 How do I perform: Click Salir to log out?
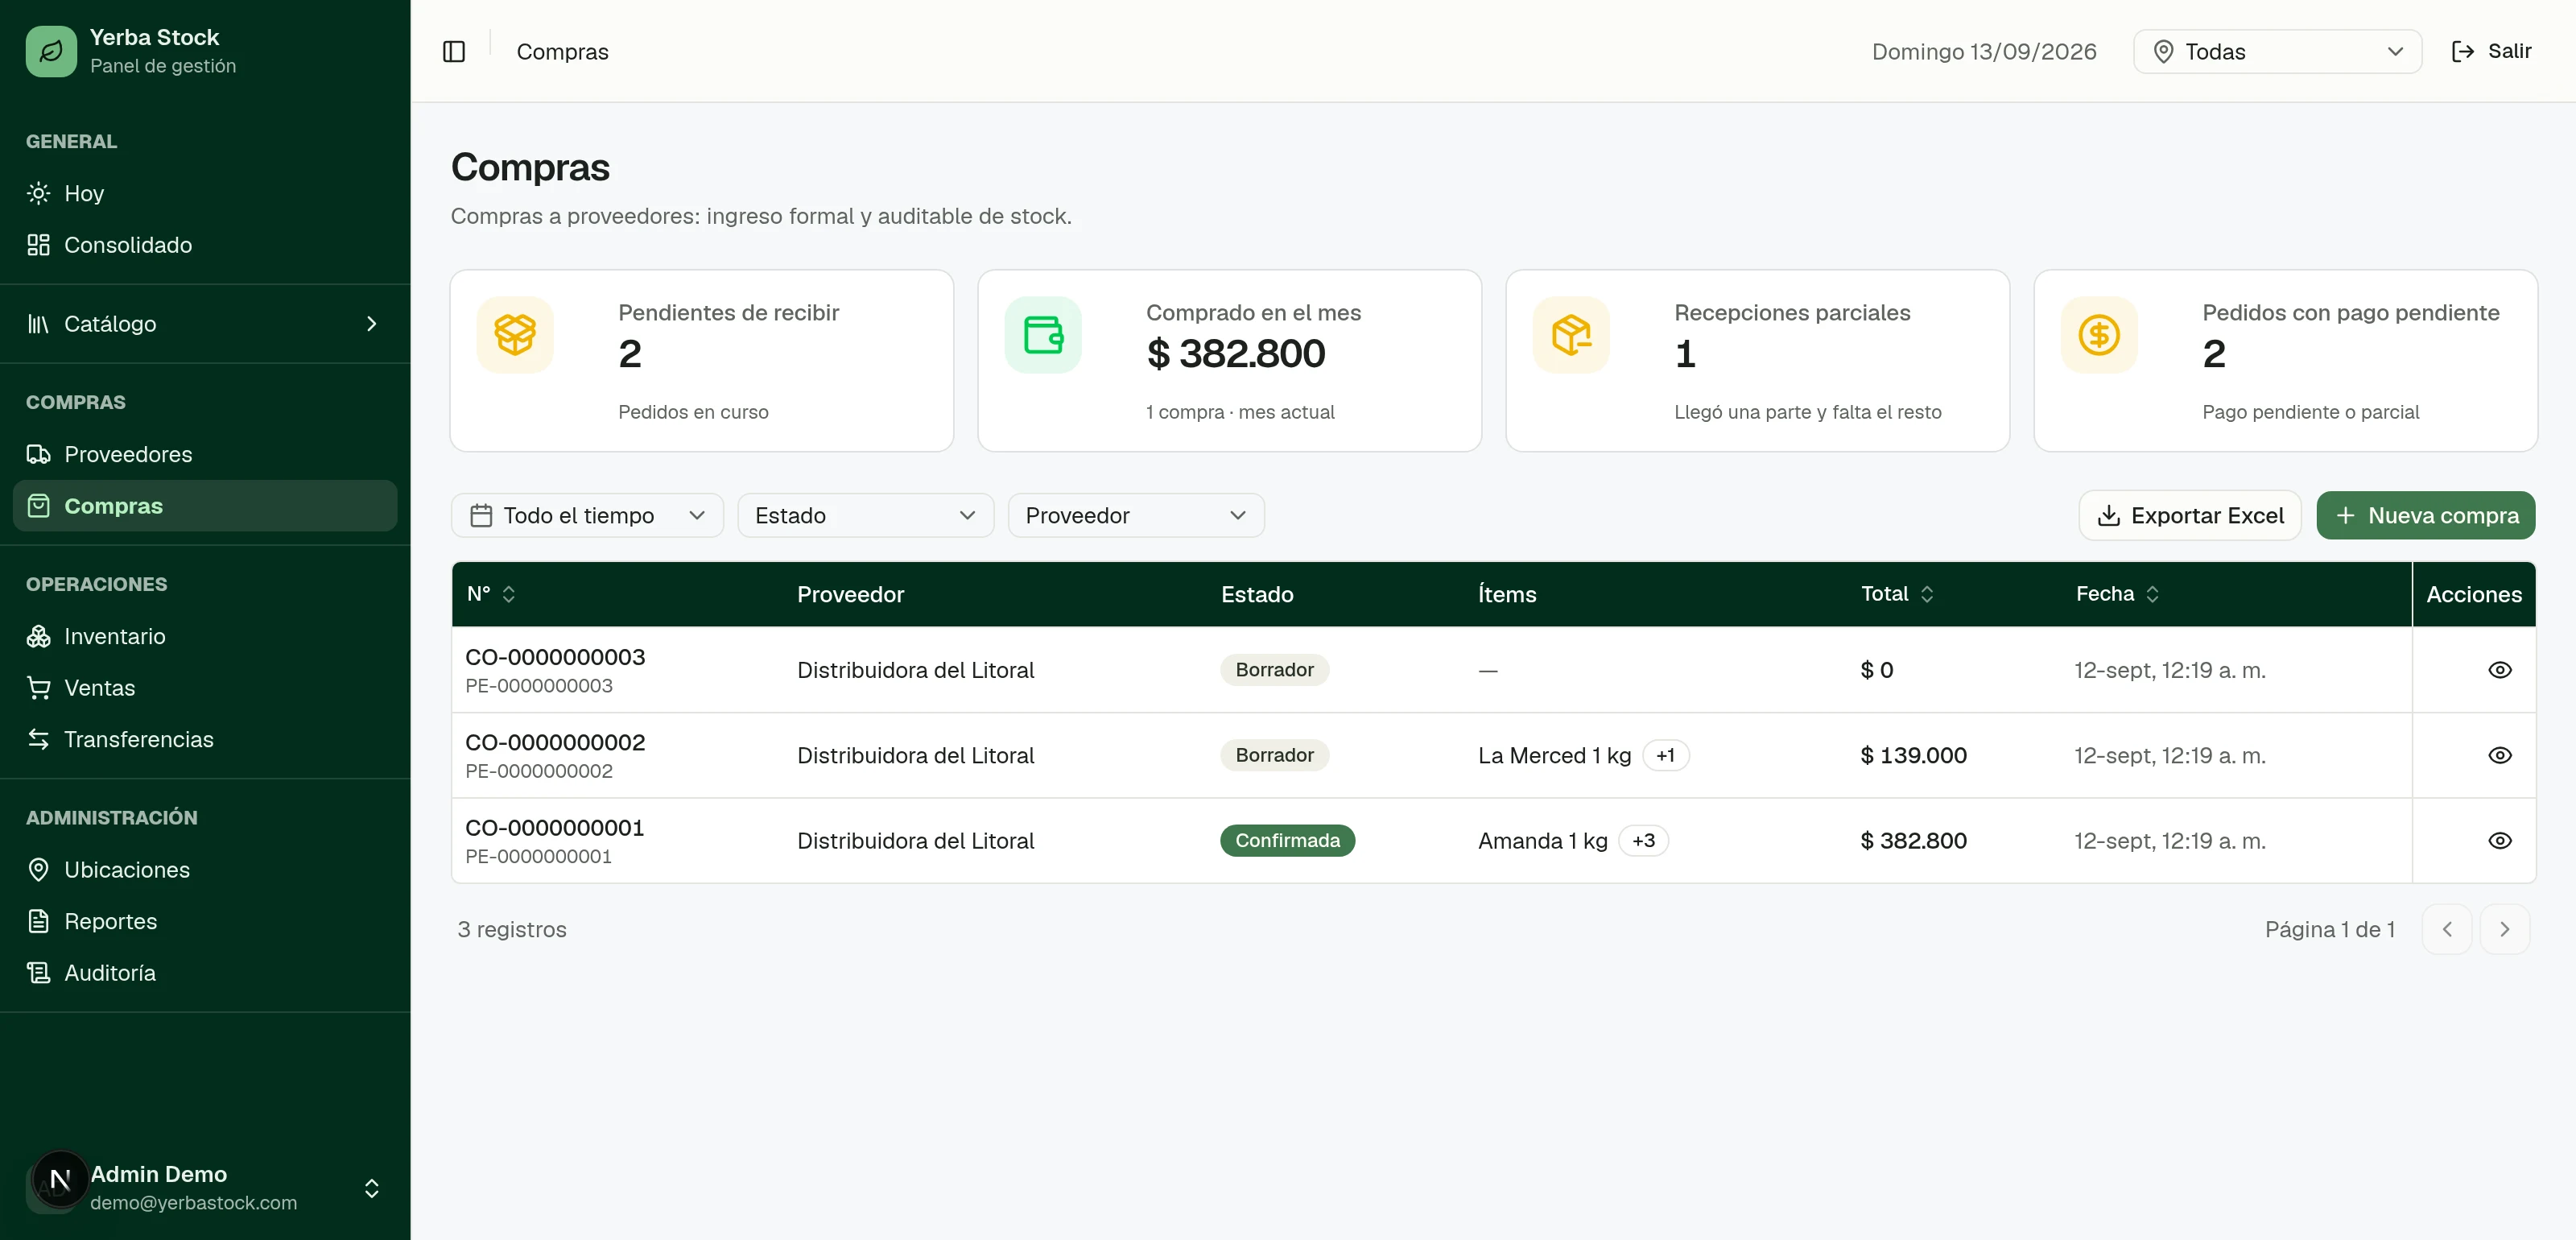2491,51
